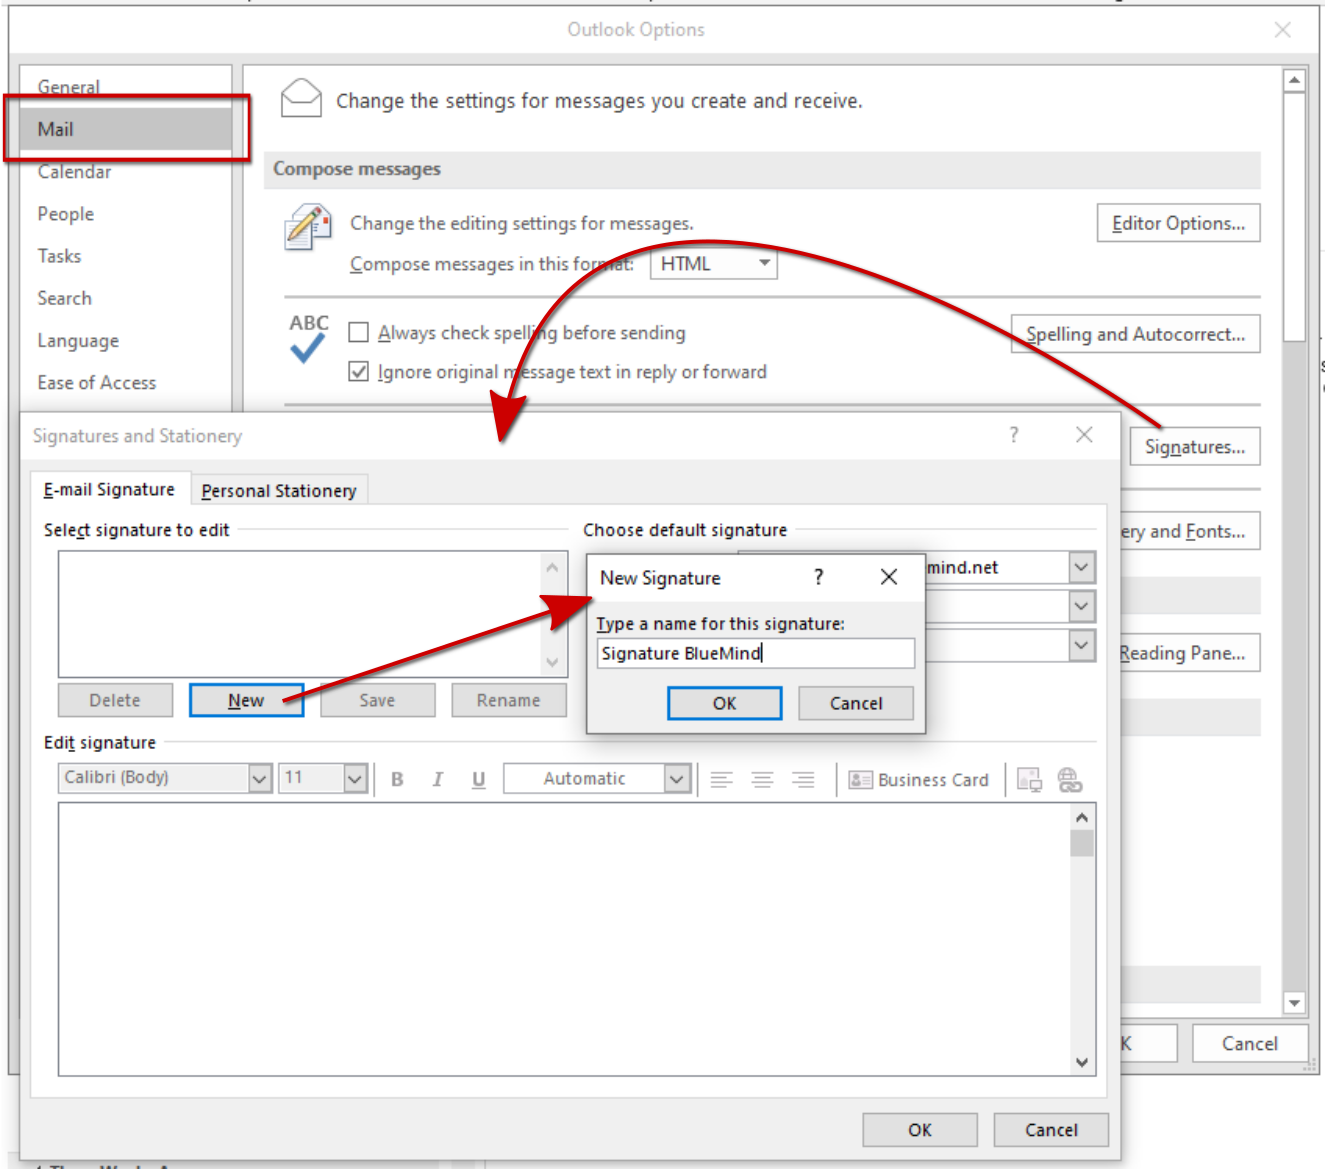Image resolution: width=1325 pixels, height=1169 pixels.
Task: Align signature text left
Action: [721, 779]
